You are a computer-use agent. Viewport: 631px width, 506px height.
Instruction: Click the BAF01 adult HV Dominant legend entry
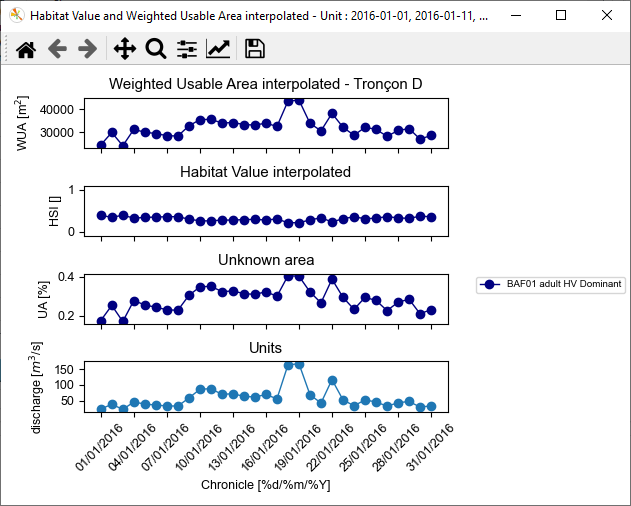[564, 285]
